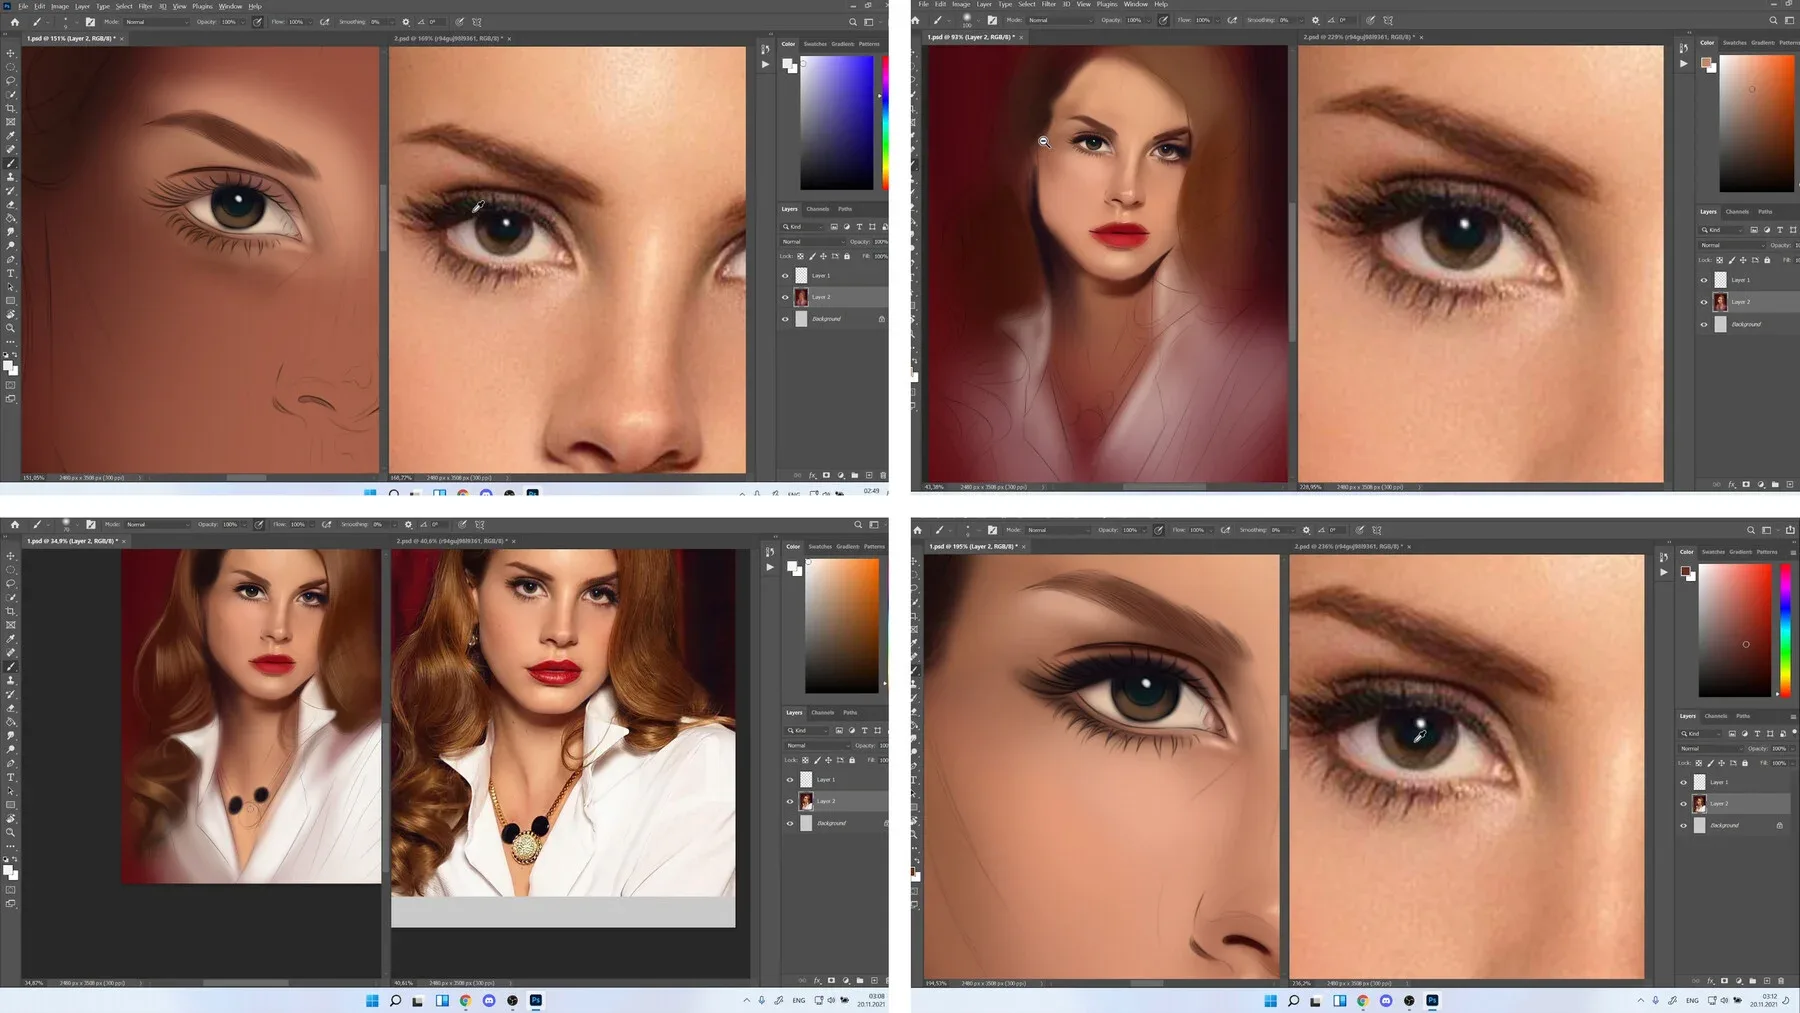Select the Brush tool in the 34.9% window

11,666
